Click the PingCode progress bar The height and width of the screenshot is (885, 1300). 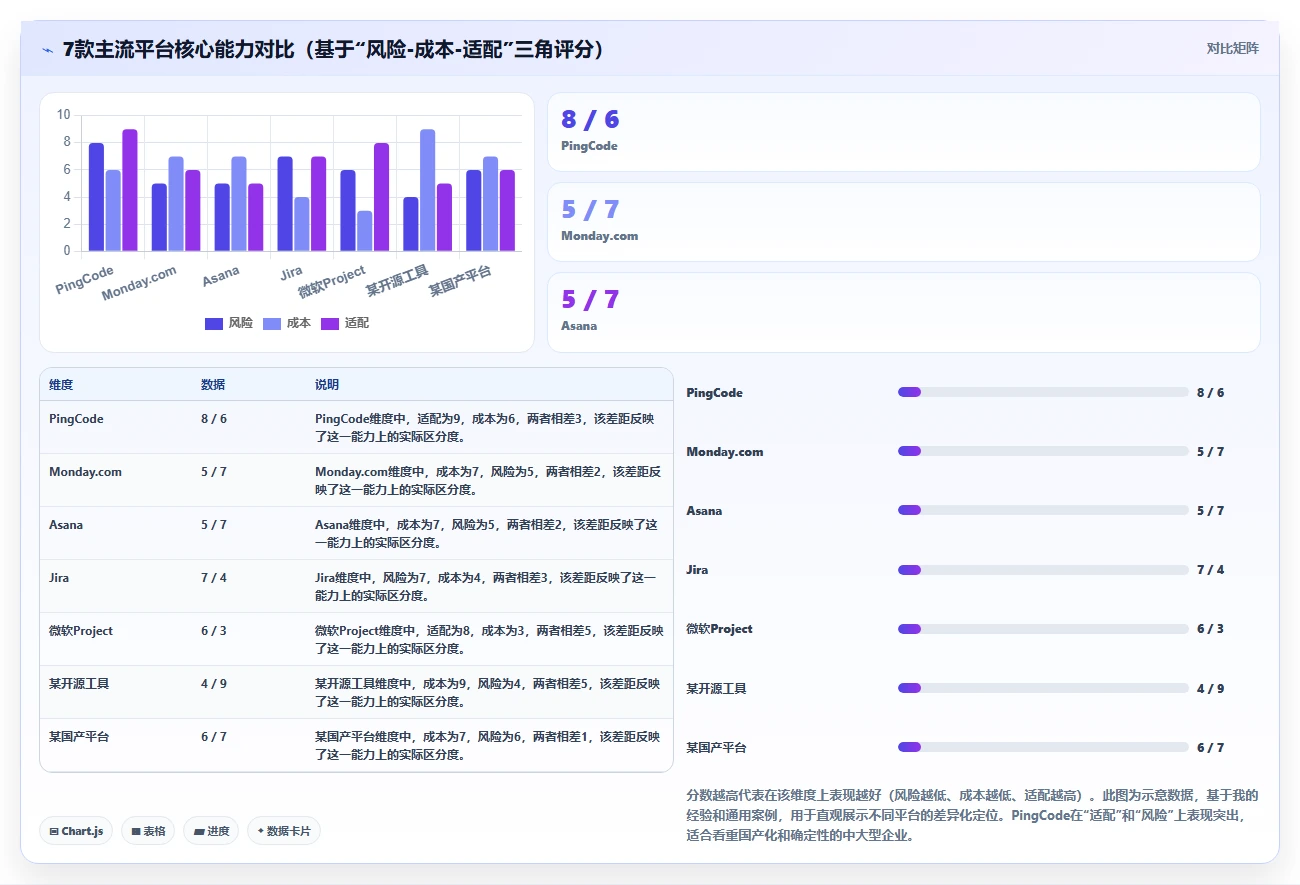point(1043,393)
